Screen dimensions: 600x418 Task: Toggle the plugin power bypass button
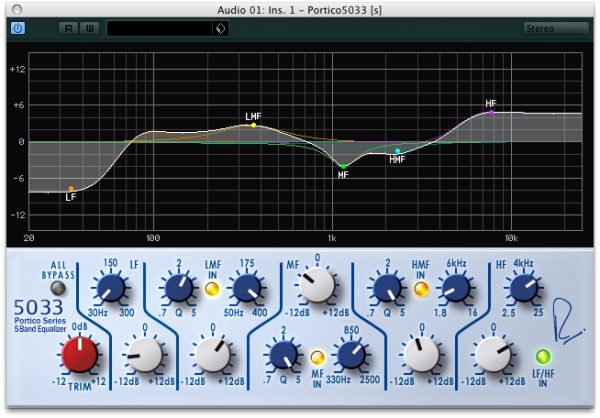[x=18, y=28]
